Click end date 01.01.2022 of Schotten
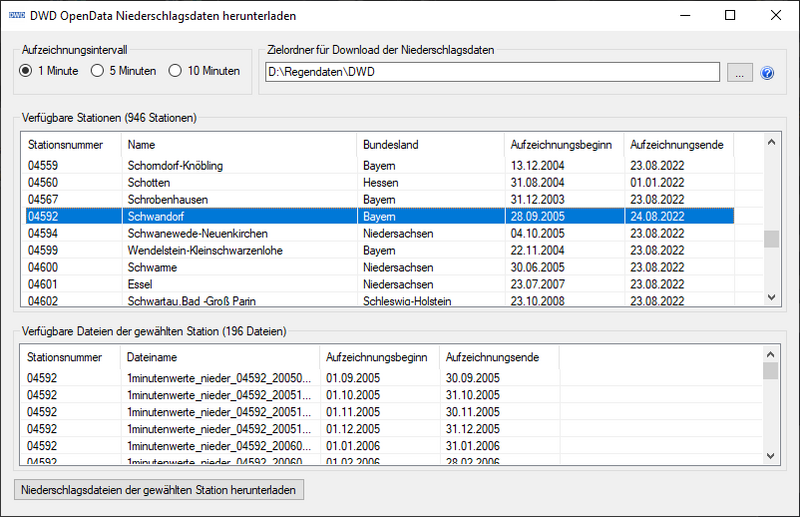800x517 pixels. [657, 182]
